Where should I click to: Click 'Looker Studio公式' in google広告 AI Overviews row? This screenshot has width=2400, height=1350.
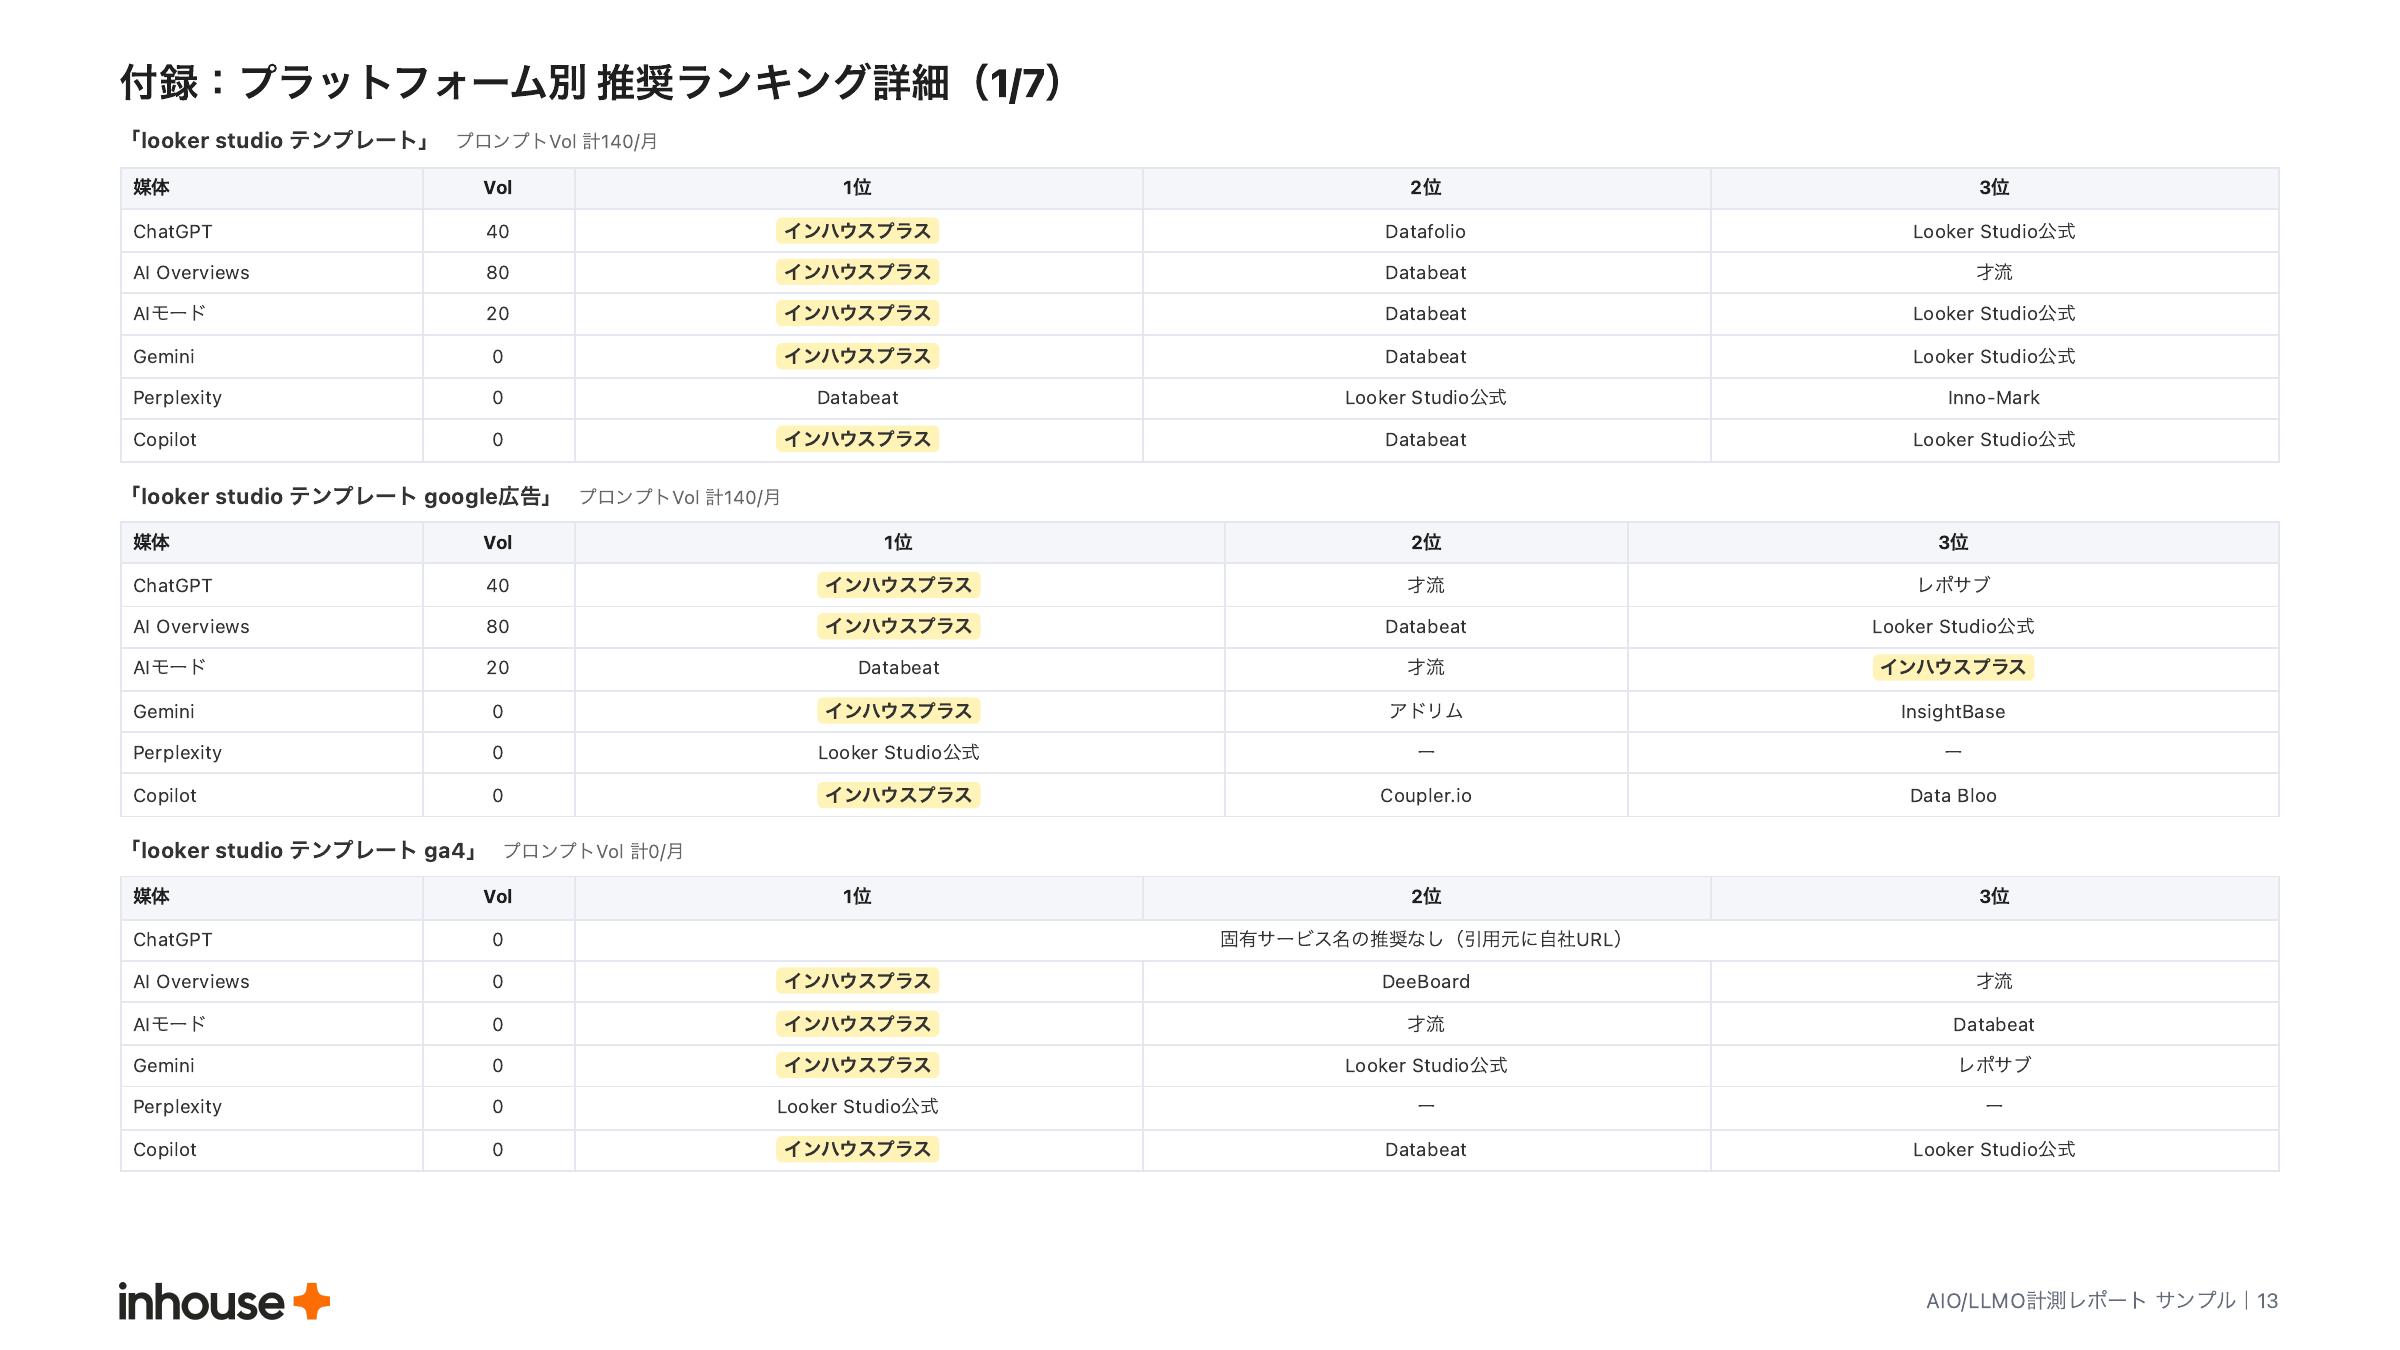1952,627
